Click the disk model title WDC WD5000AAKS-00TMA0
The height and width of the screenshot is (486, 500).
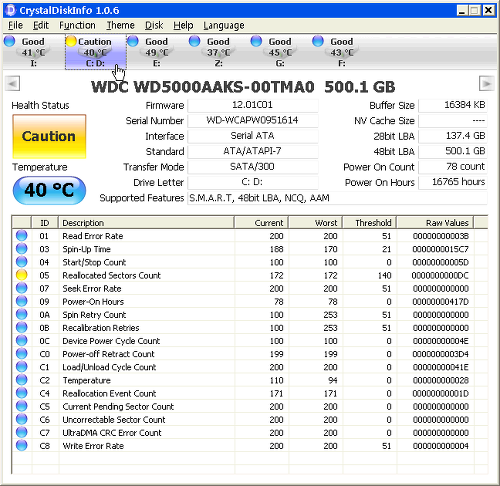pyautogui.click(x=203, y=87)
